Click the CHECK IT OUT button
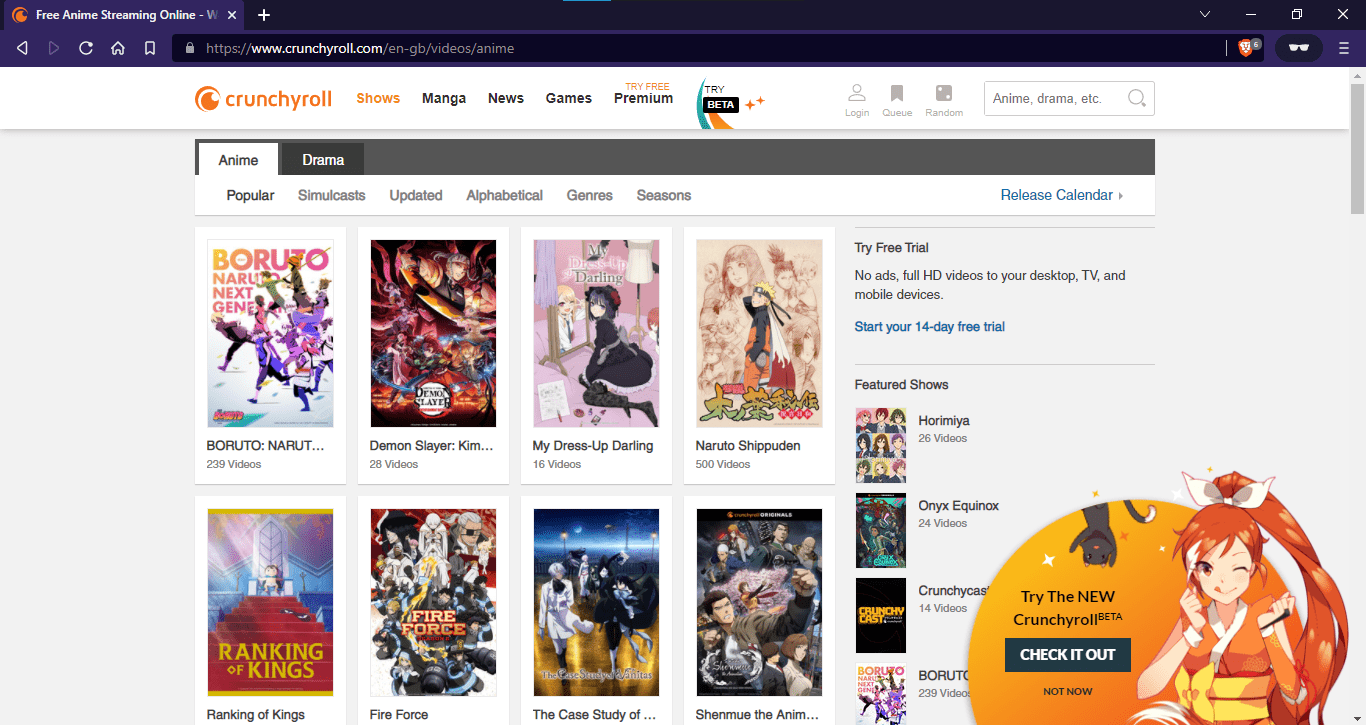 click(x=1068, y=655)
